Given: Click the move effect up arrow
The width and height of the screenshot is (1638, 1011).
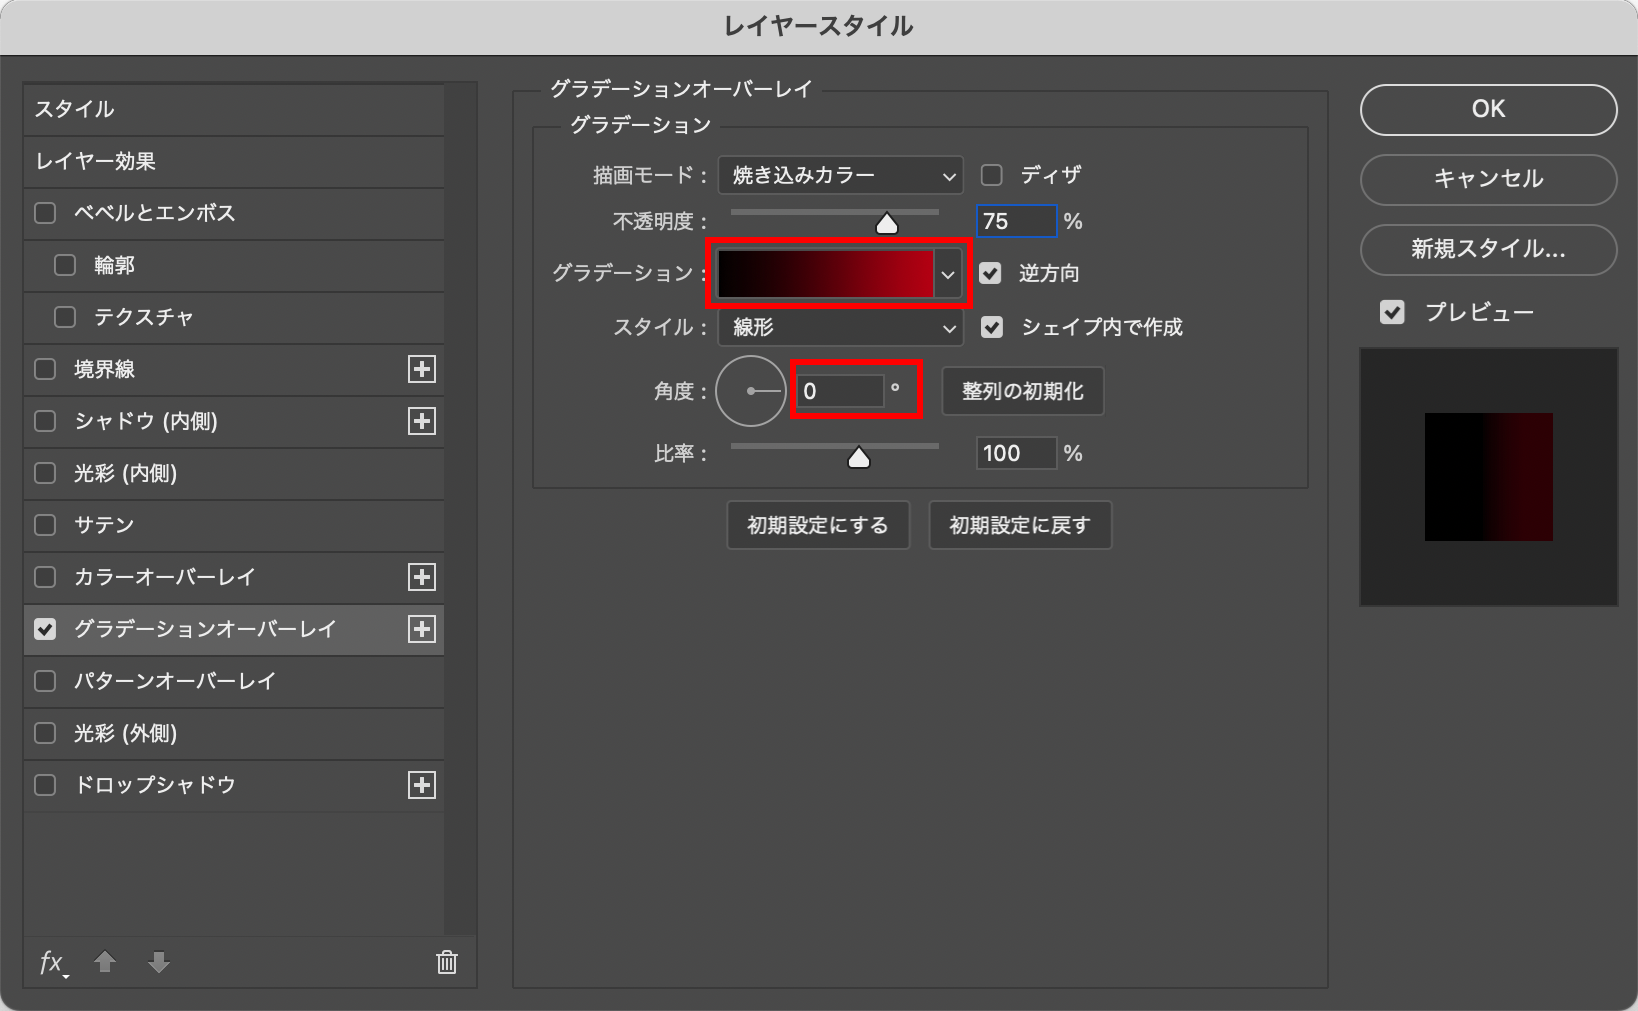Looking at the screenshot, I should [105, 962].
